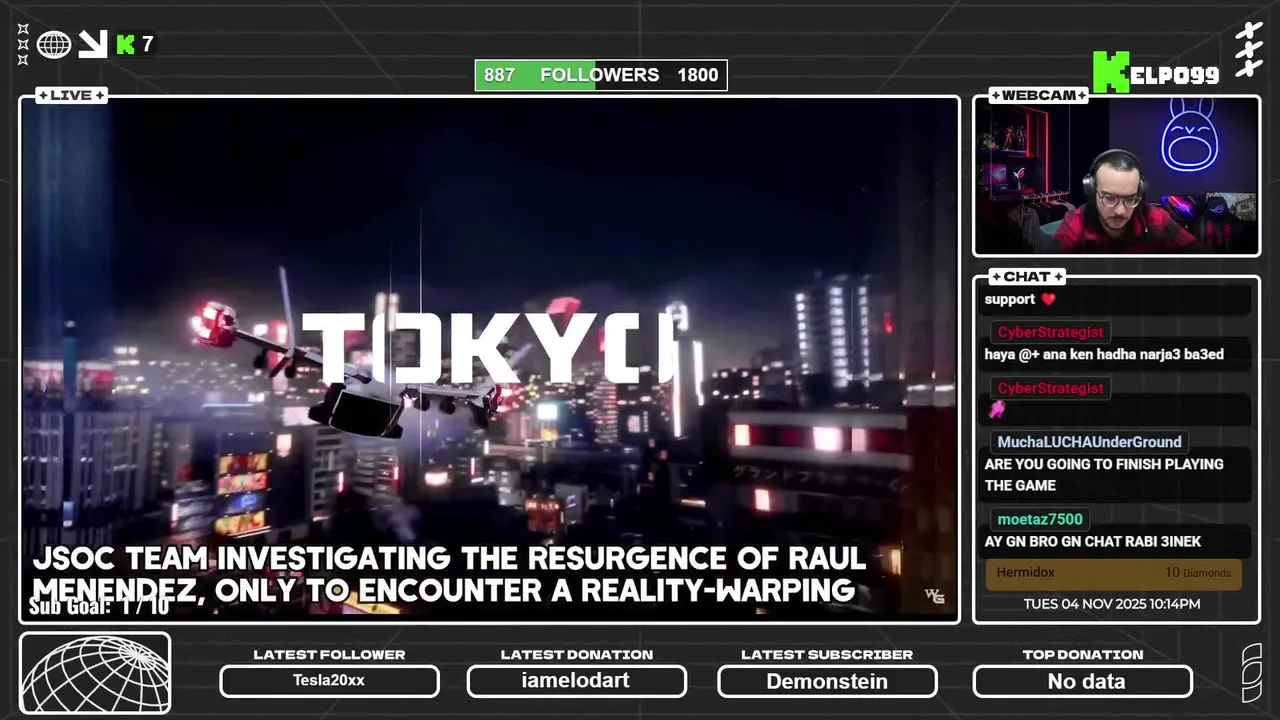Click the CHAT panel label

click(x=1027, y=276)
